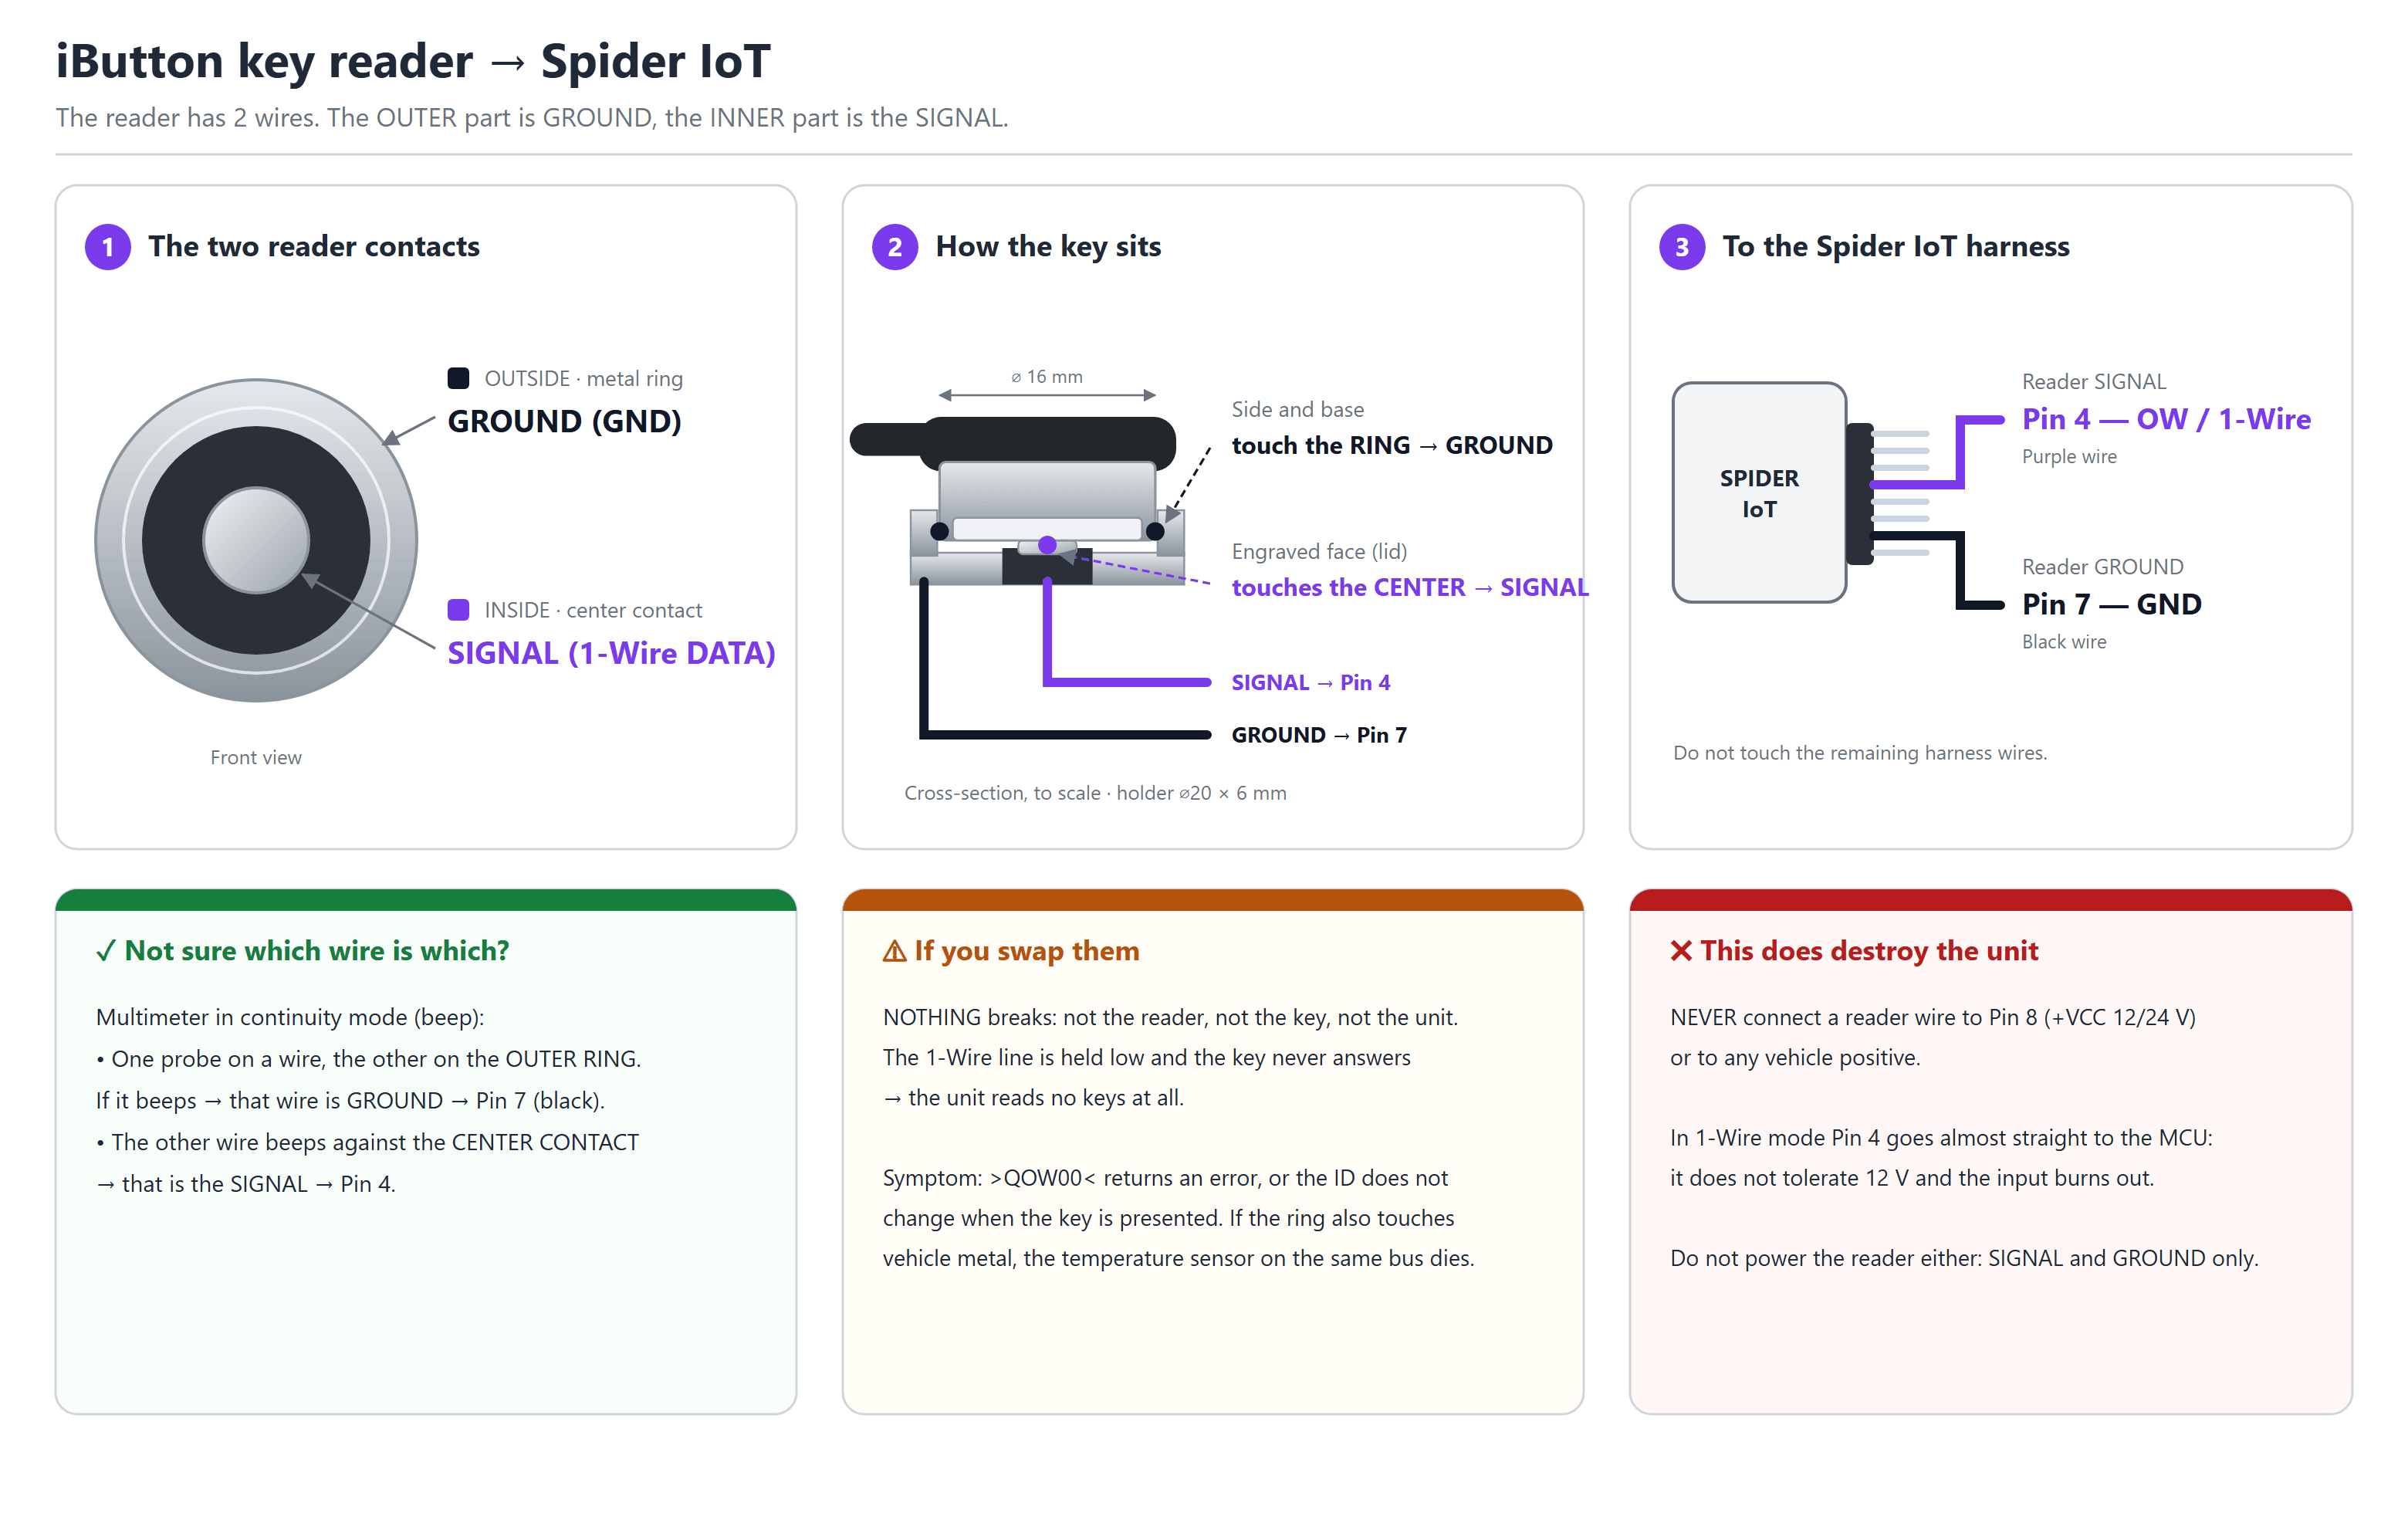Click "or to any vehicle positive." line

1795,1058
